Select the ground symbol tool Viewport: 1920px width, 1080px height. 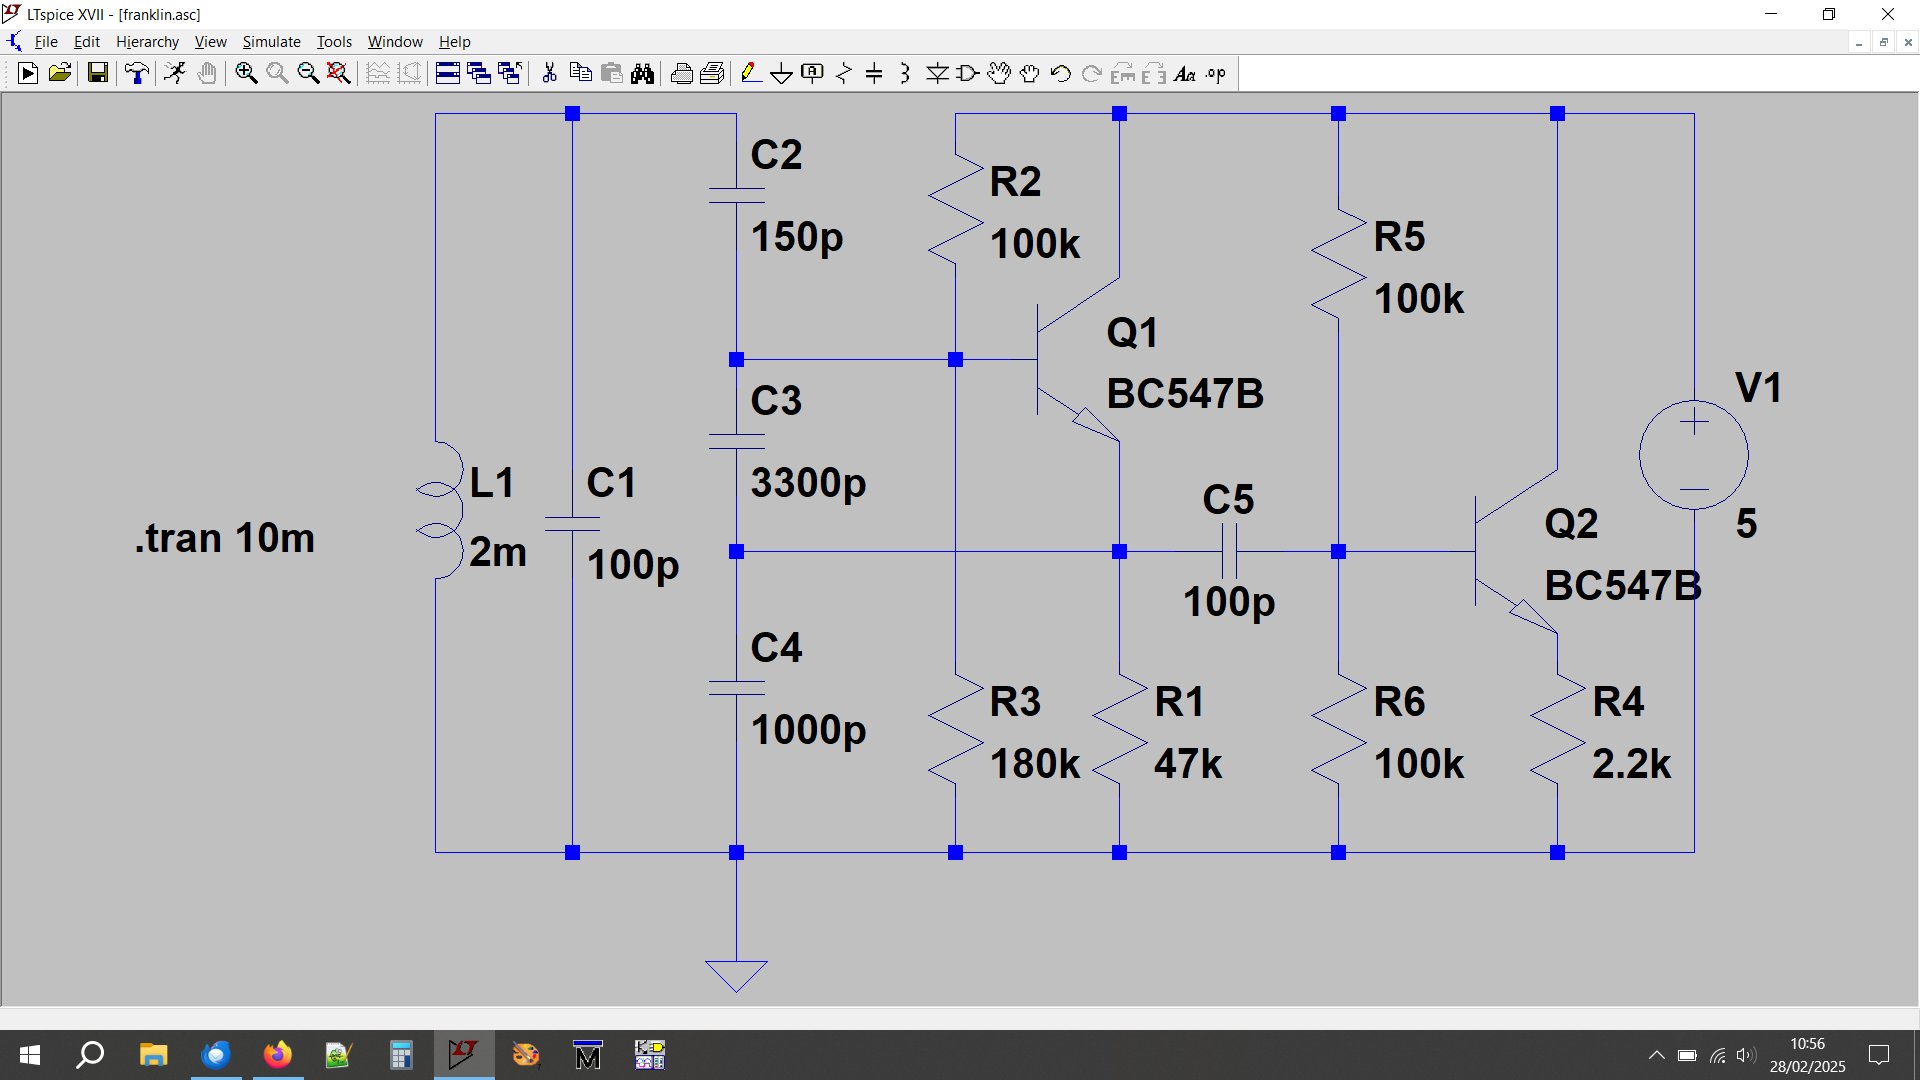coord(781,73)
